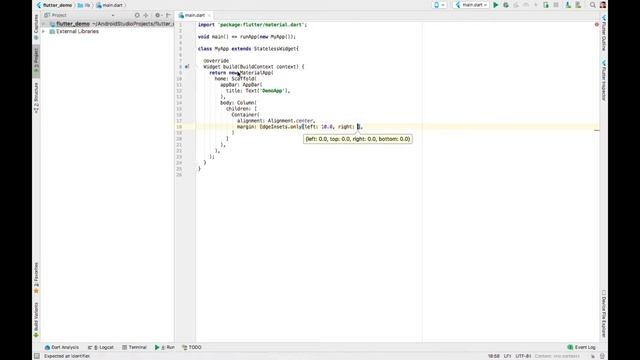This screenshot has height=360, width=640.
Task: Click the cursor position indicator in status bar
Action: coord(493,356)
